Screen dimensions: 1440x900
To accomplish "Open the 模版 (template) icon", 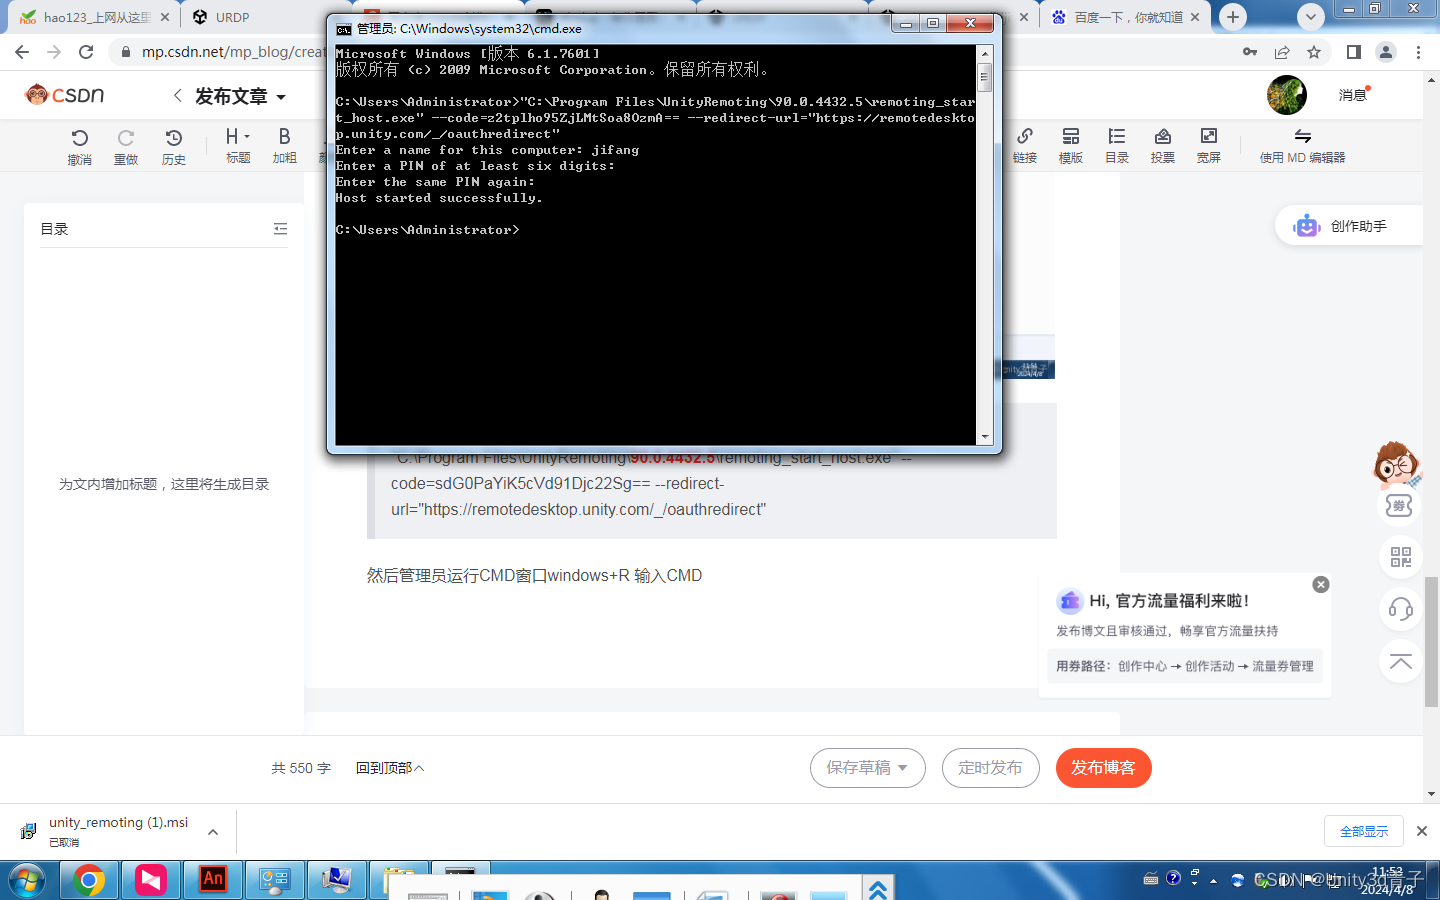I will coord(1071,145).
